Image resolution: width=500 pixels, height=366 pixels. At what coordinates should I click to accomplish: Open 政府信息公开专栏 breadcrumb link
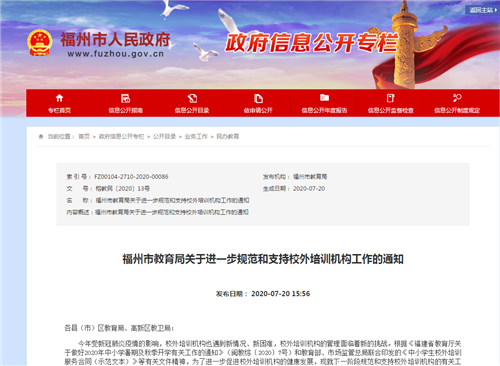pos(121,136)
